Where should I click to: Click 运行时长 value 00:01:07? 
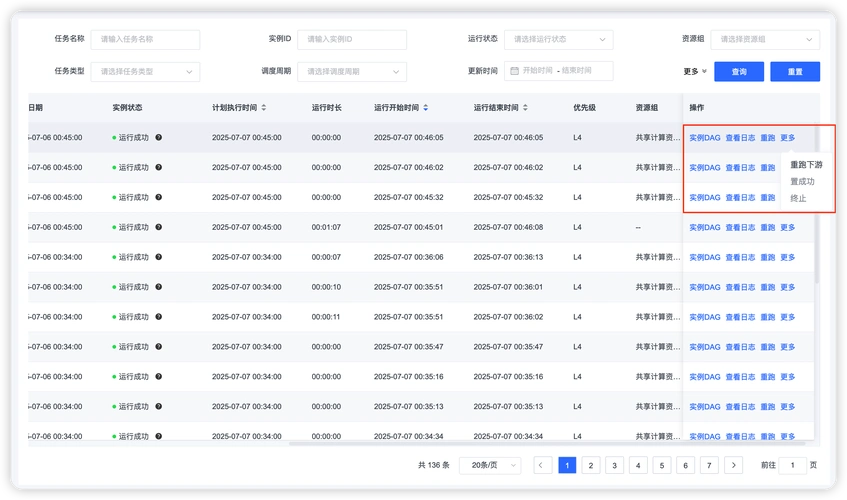pyautogui.click(x=326, y=227)
